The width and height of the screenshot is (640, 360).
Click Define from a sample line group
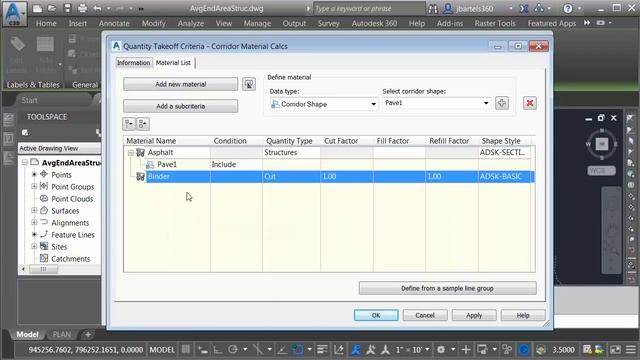point(447,288)
